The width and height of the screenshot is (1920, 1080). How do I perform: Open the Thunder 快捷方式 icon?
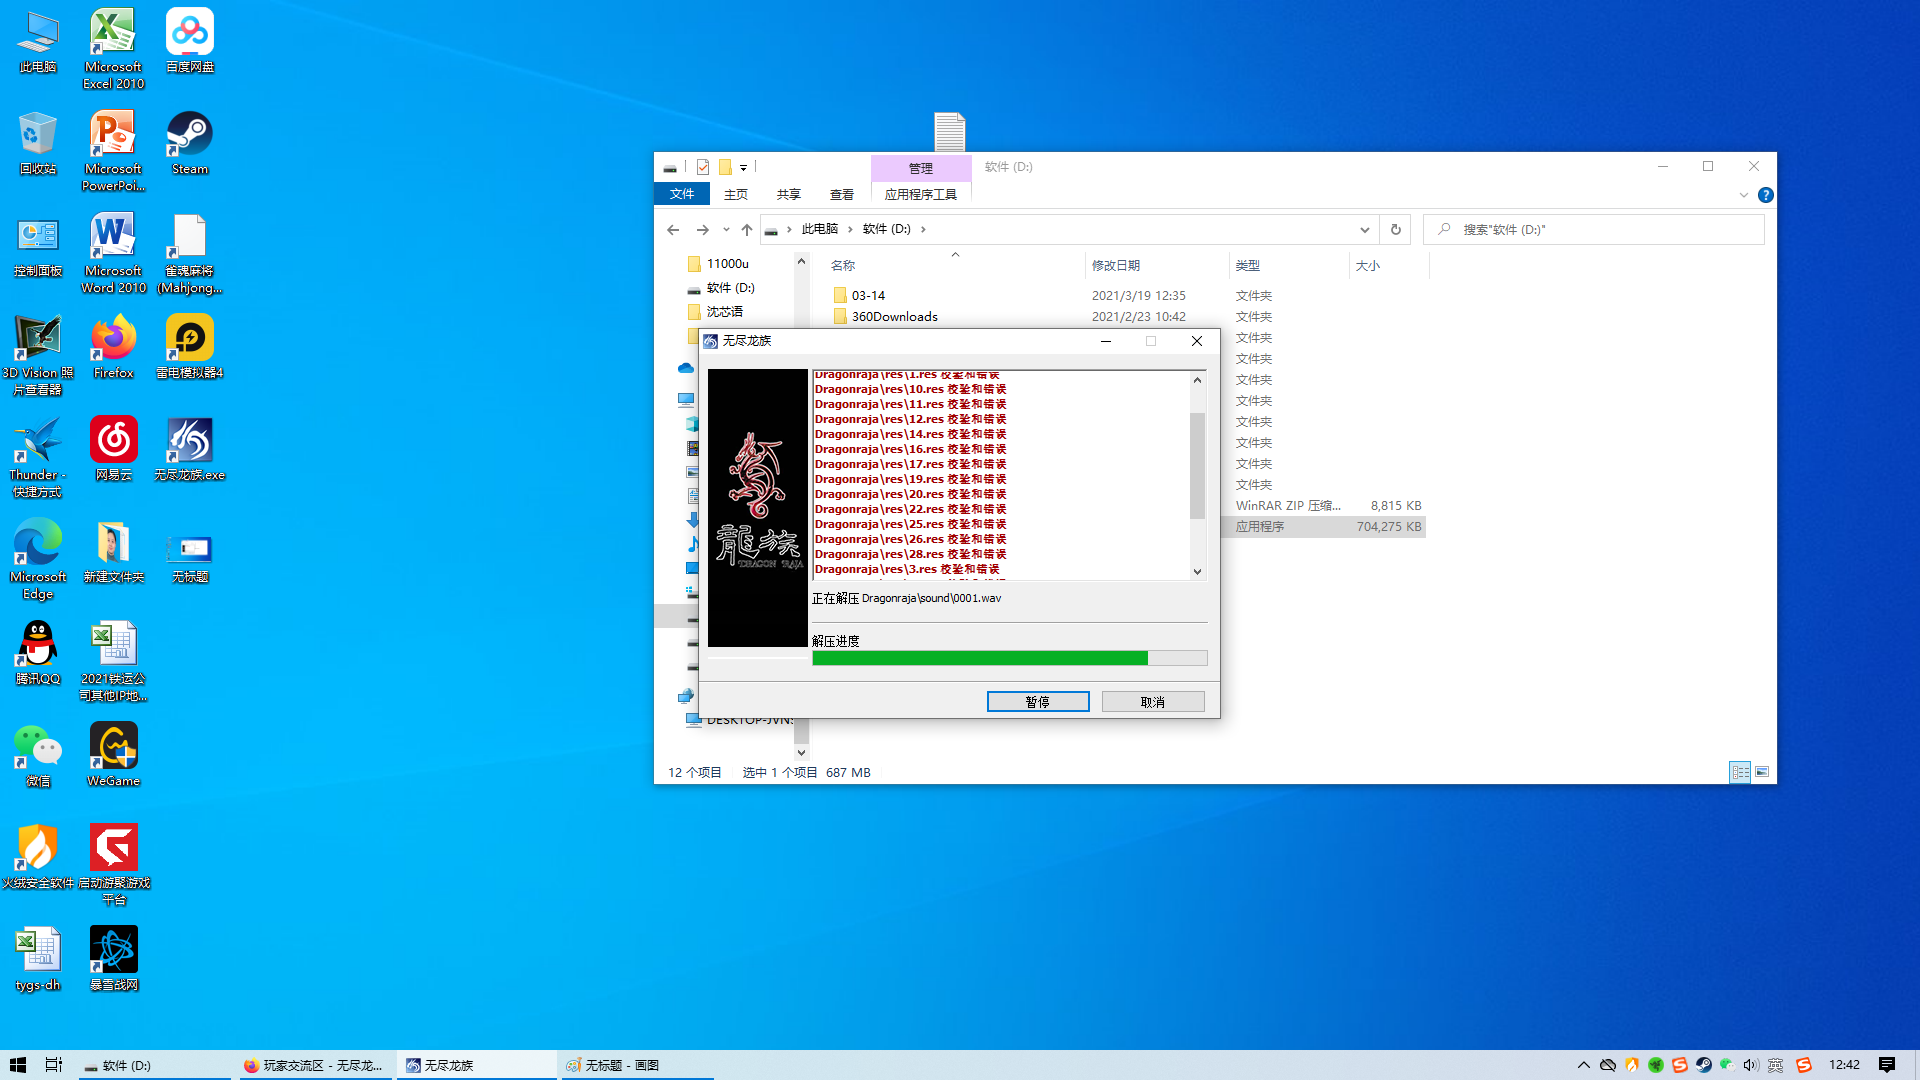click(x=38, y=458)
